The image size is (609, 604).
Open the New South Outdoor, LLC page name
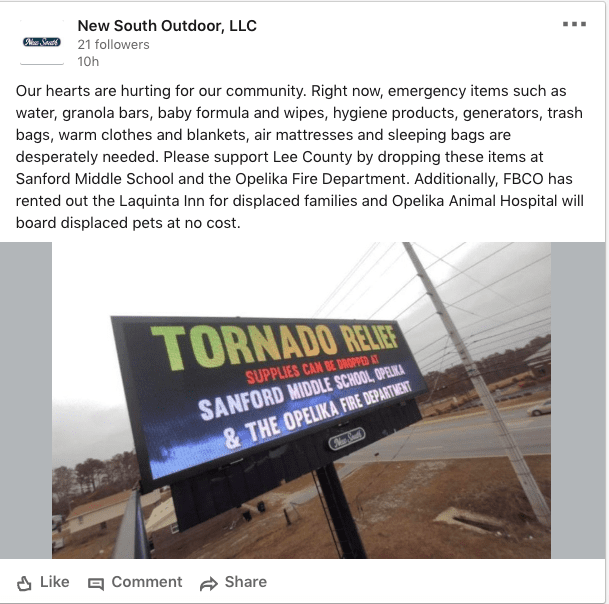[x=167, y=26]
